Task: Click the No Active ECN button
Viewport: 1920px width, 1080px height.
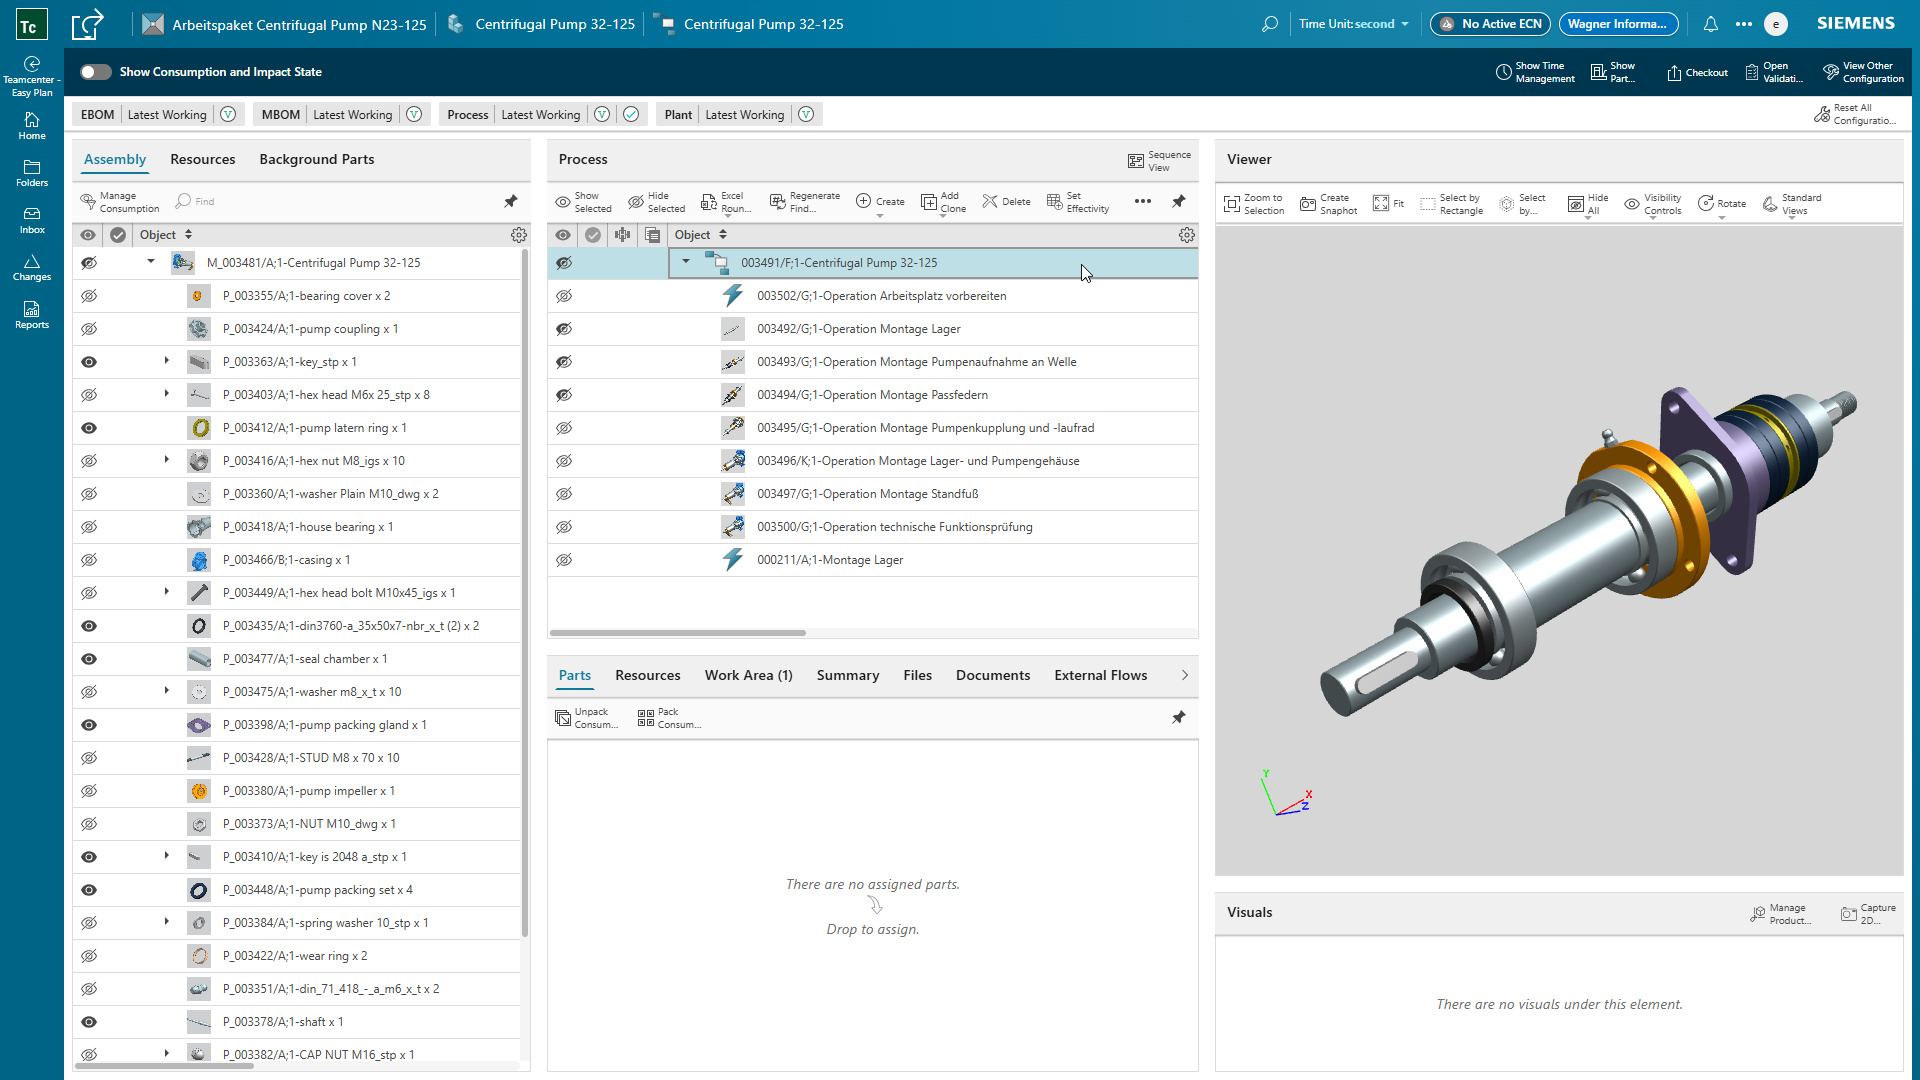Action: [1490, 24]
